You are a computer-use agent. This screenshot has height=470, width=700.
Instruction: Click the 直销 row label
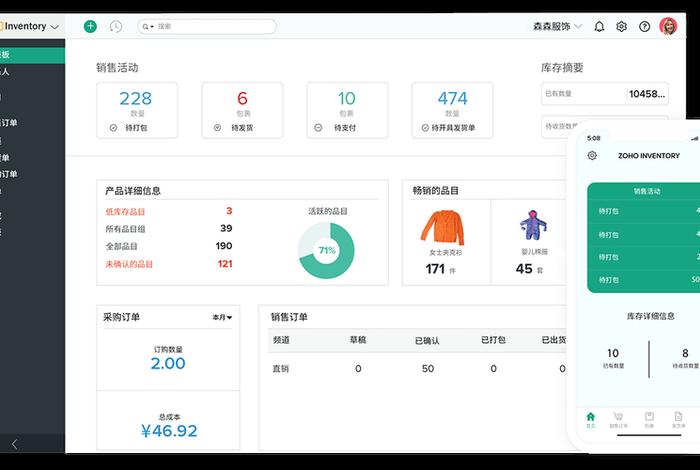click(281, 369)
